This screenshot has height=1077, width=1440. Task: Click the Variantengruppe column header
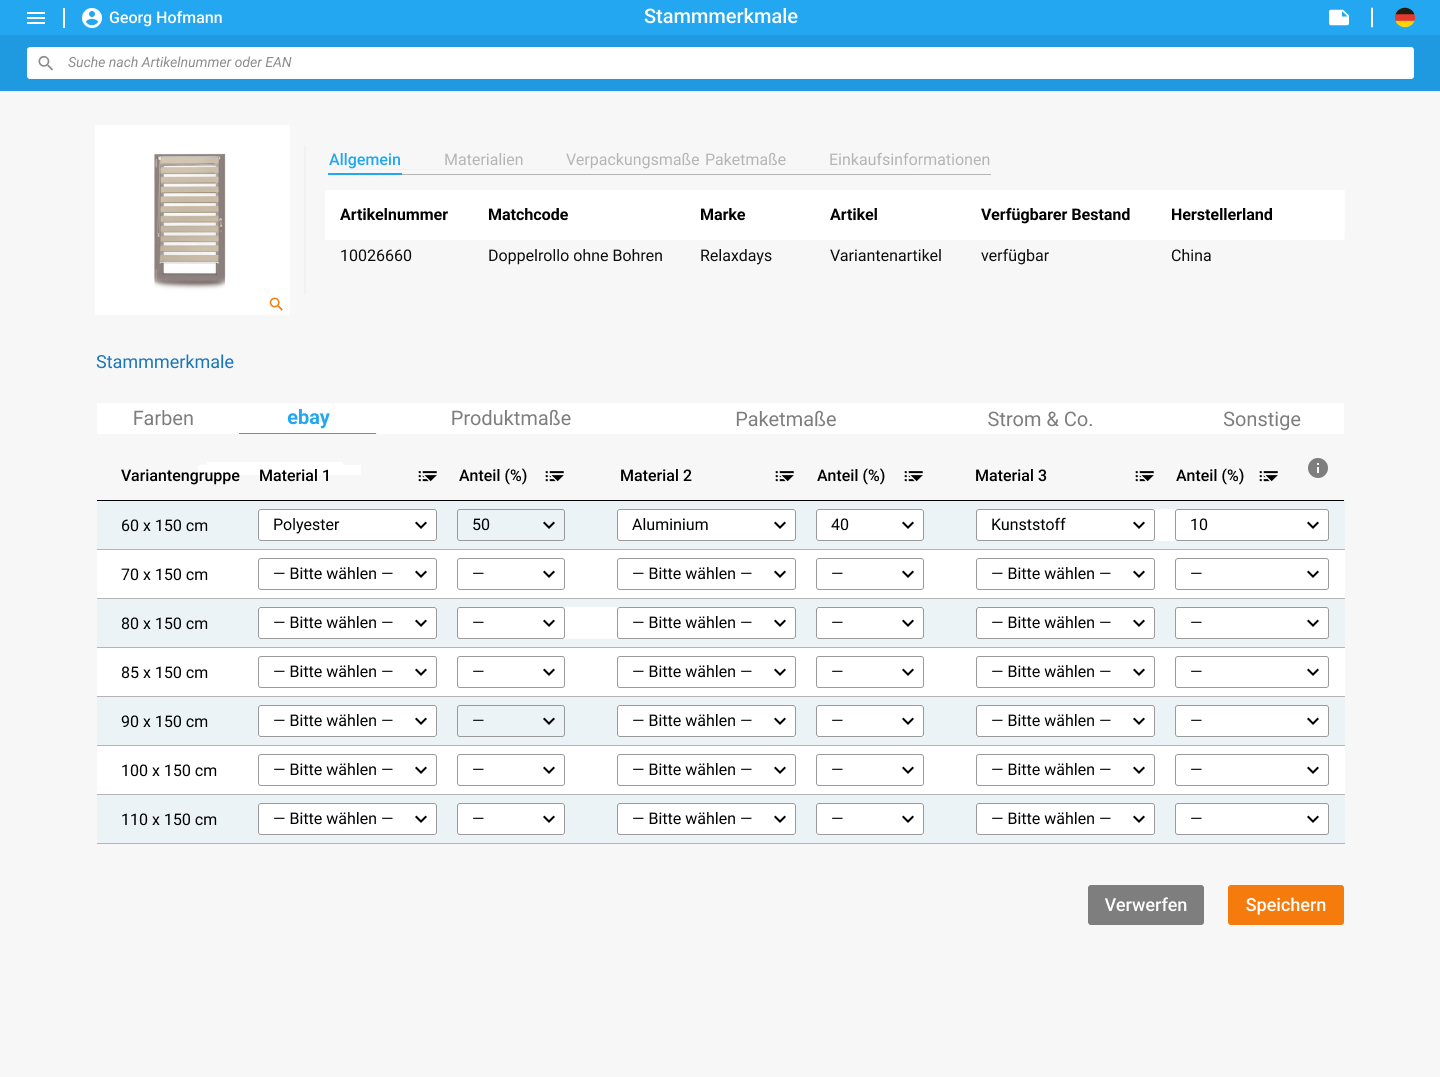click(x=180, y=476)
